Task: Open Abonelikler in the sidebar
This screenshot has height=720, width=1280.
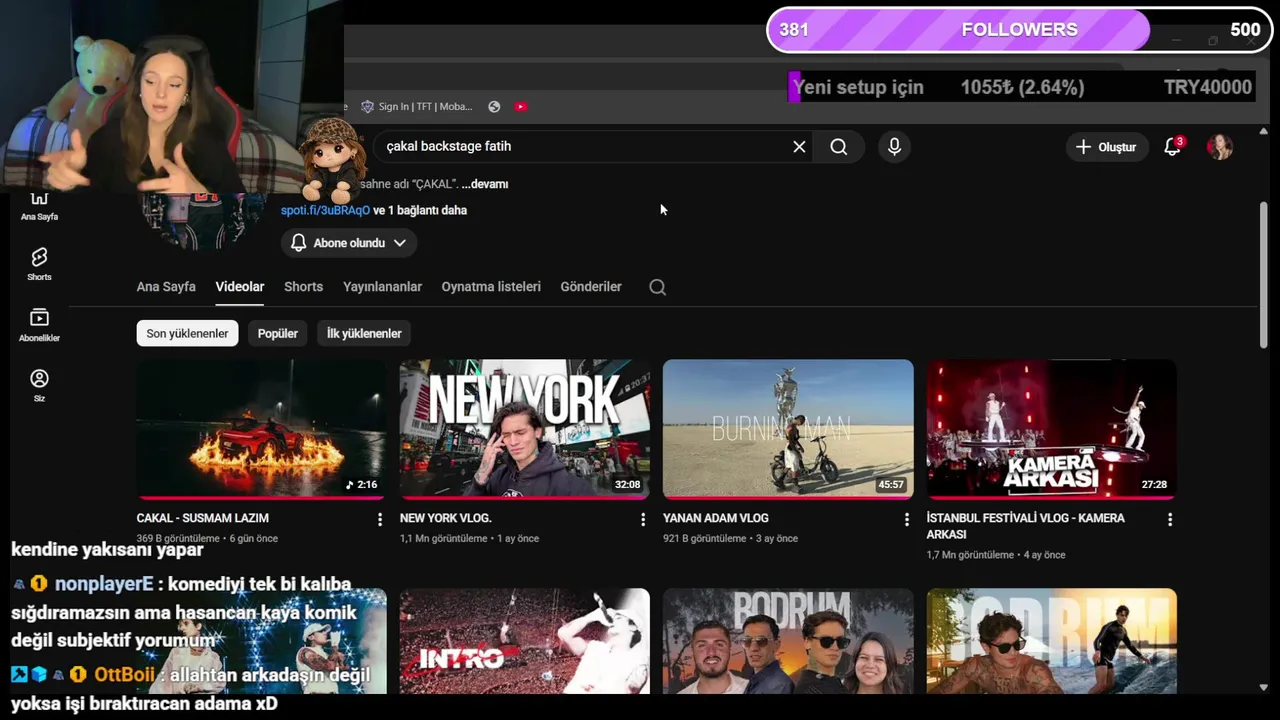Action: pos(39,325)
